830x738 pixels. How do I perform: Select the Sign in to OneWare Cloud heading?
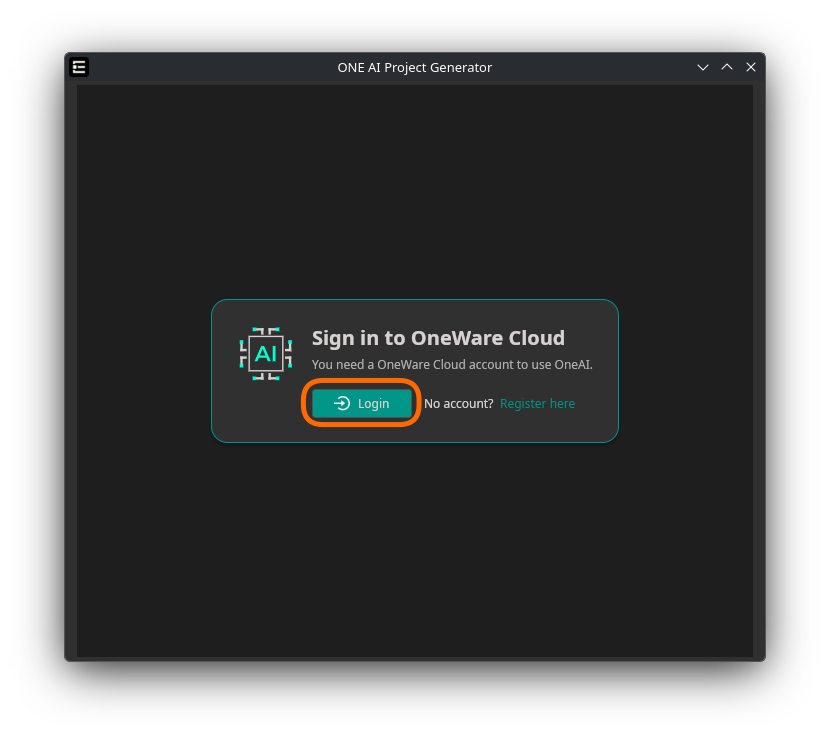click(x=438, y=338)
